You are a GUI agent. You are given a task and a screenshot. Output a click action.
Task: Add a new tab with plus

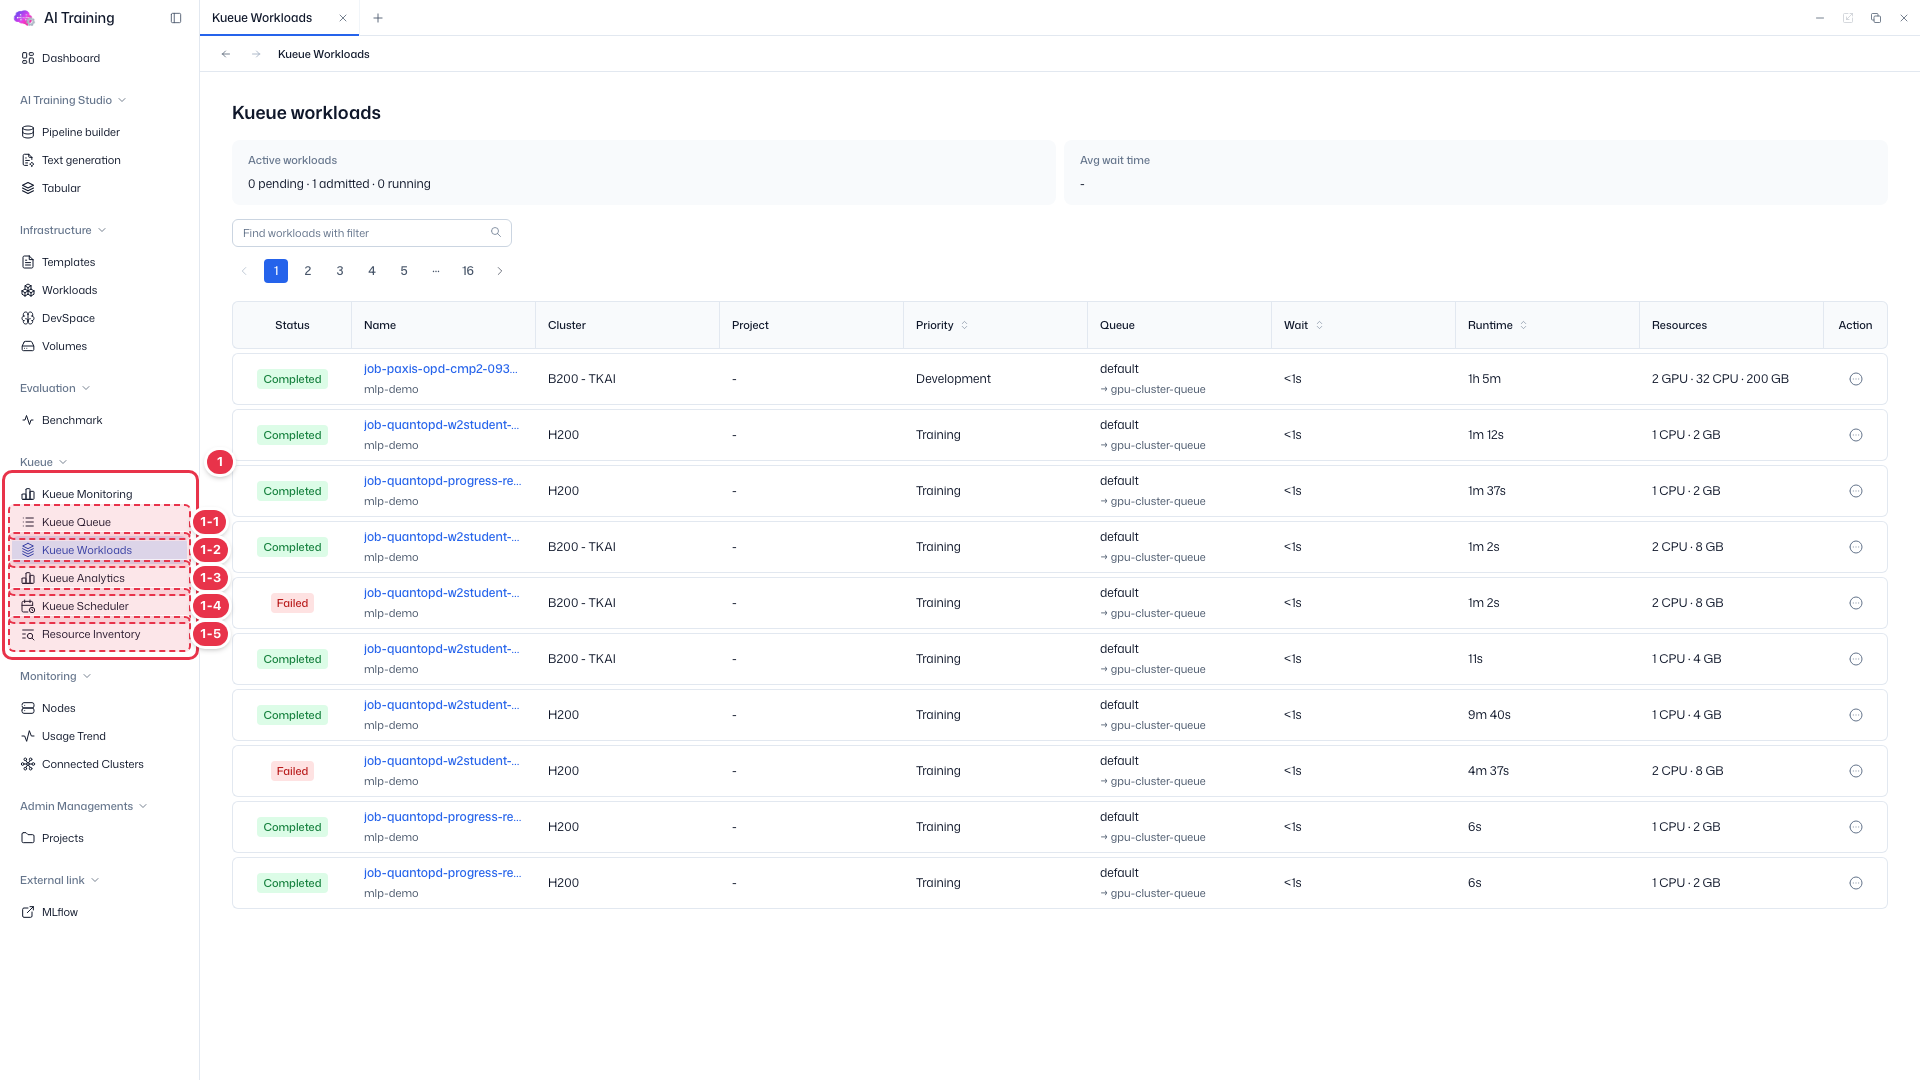point(377,18)
